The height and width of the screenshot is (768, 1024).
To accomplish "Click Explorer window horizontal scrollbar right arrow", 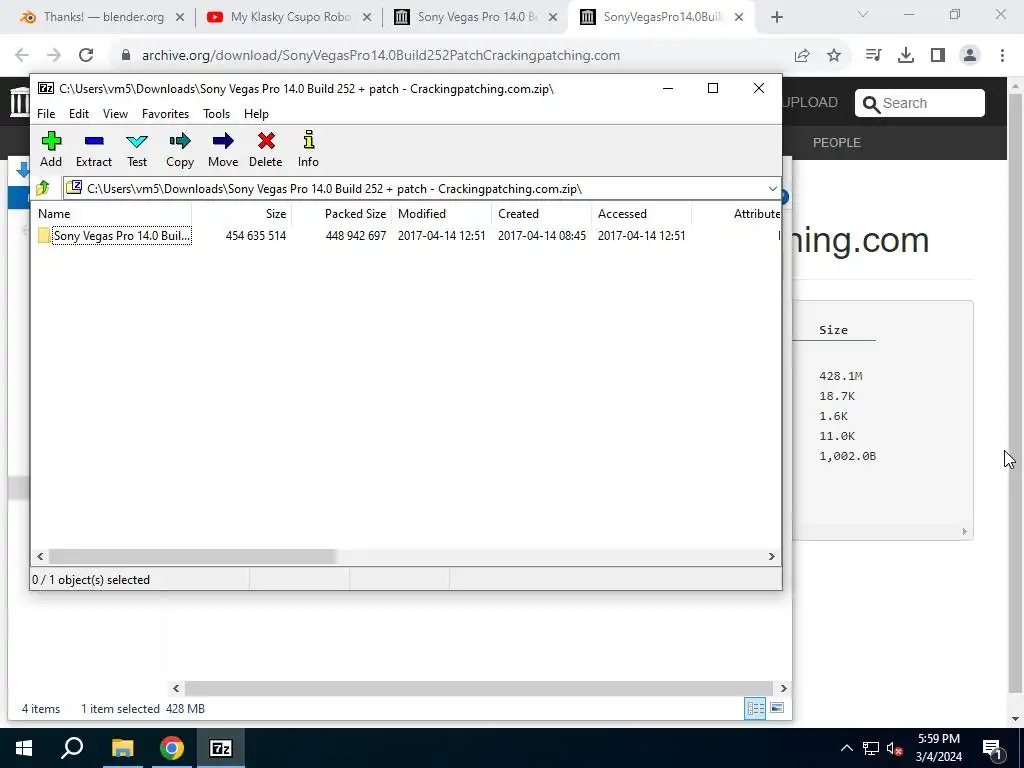I will pos(784,688).
